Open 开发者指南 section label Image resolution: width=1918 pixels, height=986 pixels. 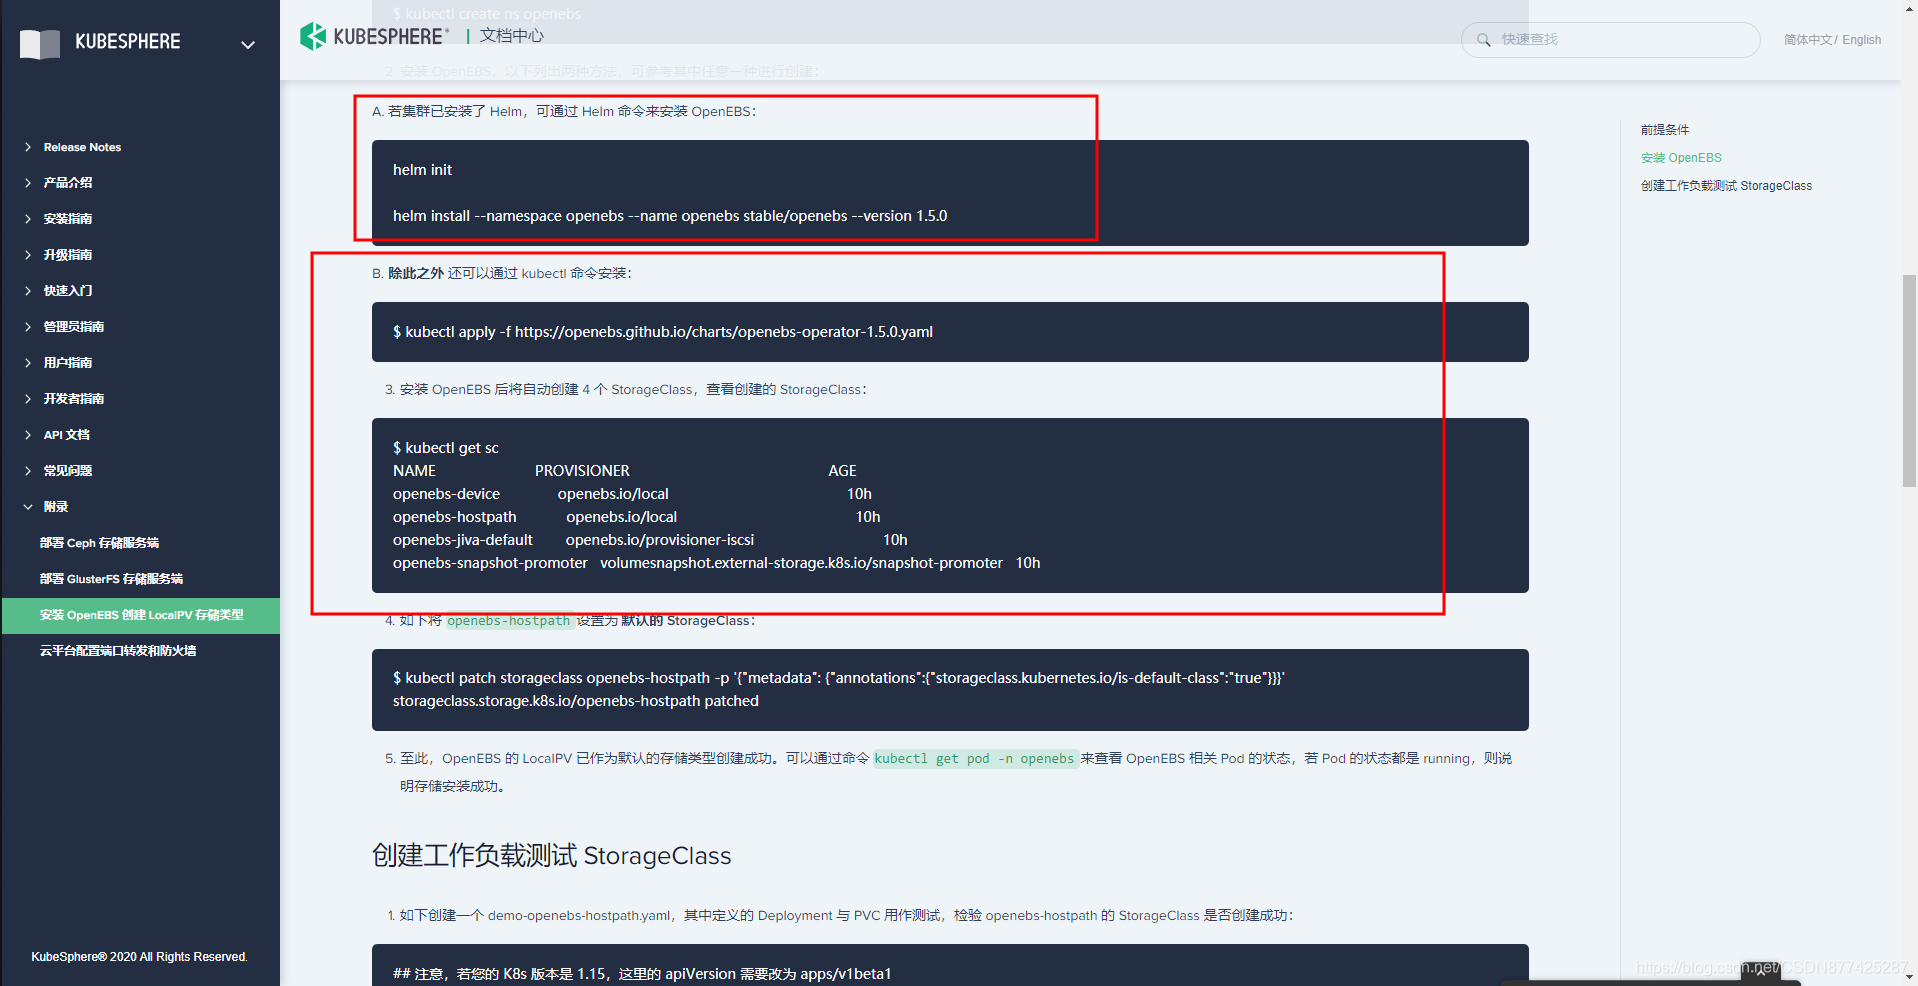pos(74,399)
